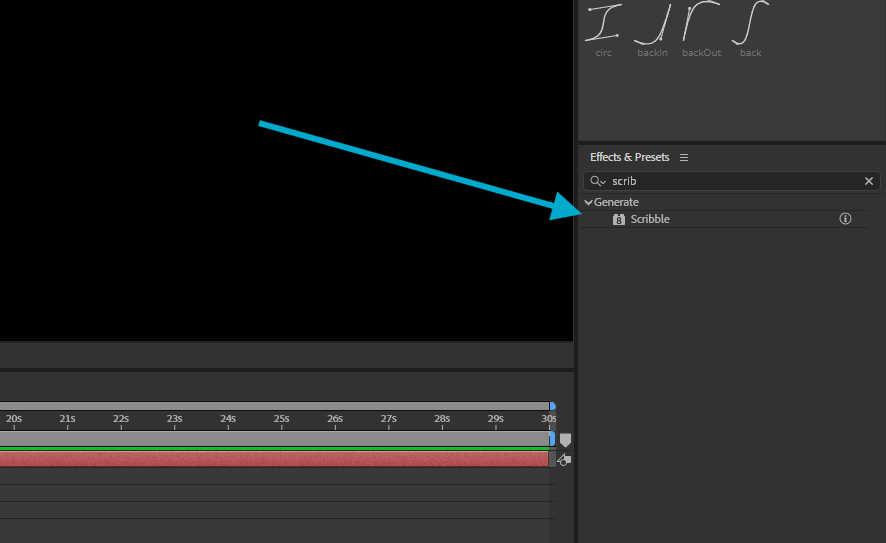Click the Effects & Presets panel tab
The width and height of the screenshot is (886, 543).
coord(629,157)
